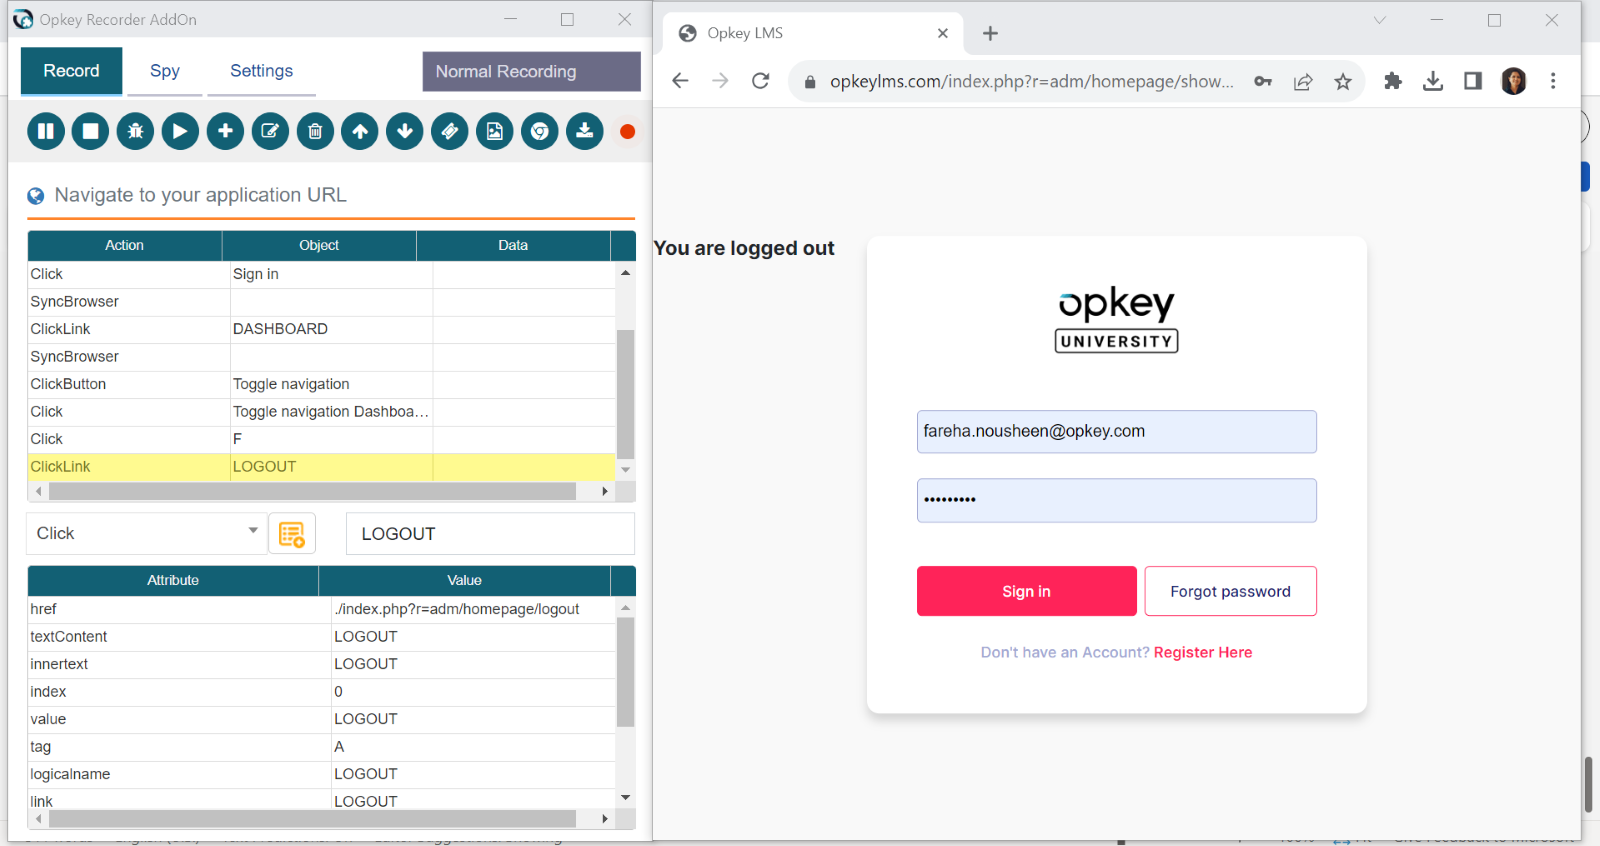Click the download icon in recorder toolbar
Image resolution: width=1600 pixels, height=846 pixels.
point(585,131)
